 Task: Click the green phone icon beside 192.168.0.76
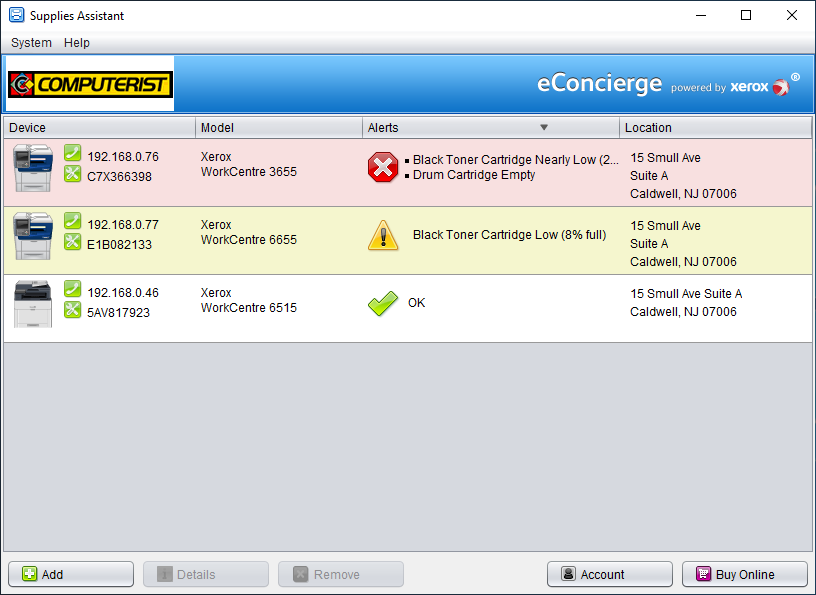(72, 153)
